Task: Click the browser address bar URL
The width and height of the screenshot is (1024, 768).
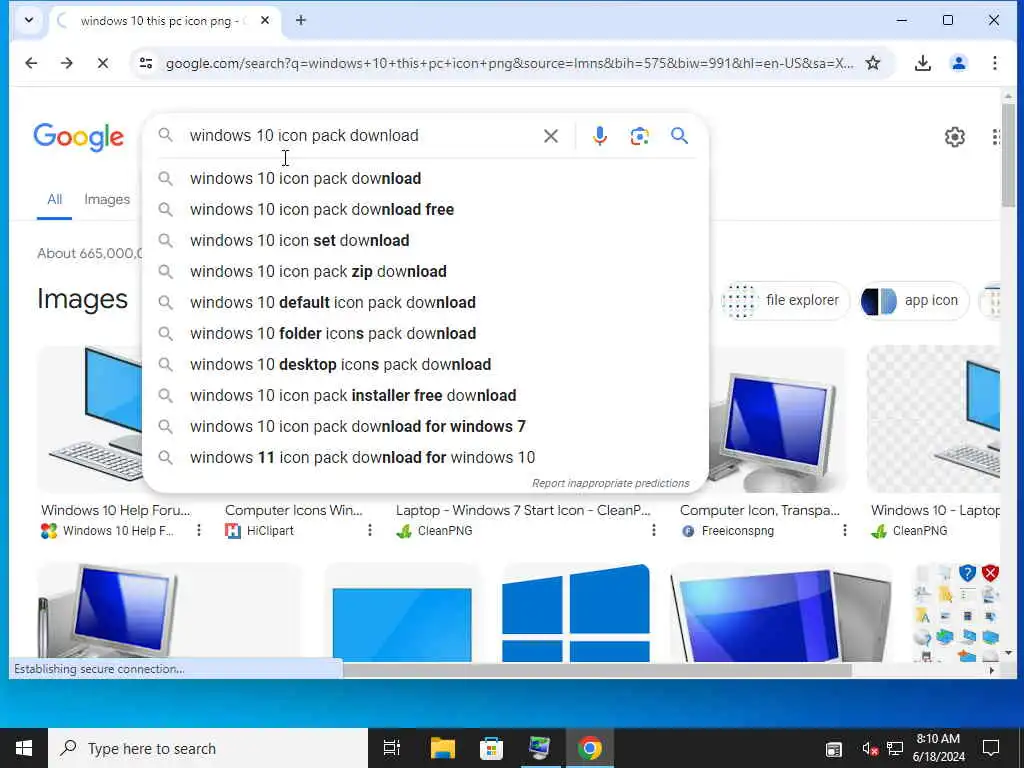Action: pos(509,63)
